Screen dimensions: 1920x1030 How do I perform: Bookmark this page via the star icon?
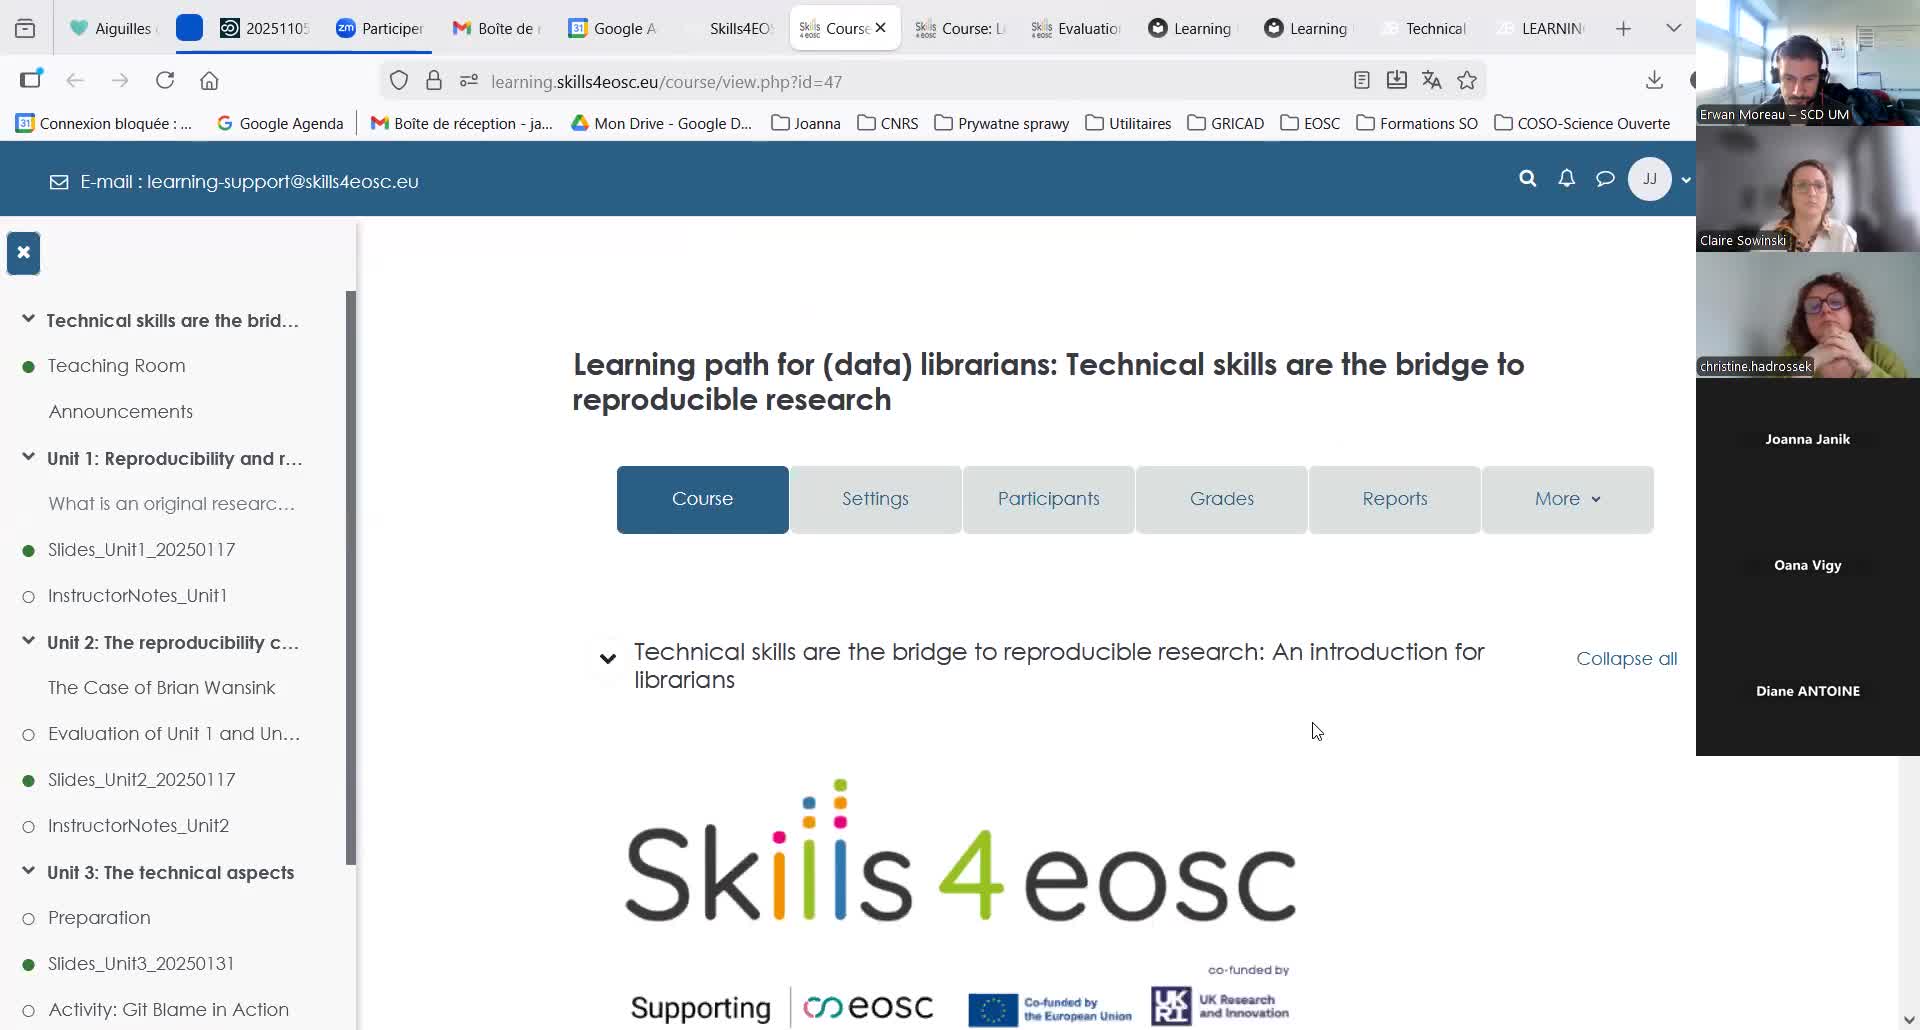(x=1468, y=80)
